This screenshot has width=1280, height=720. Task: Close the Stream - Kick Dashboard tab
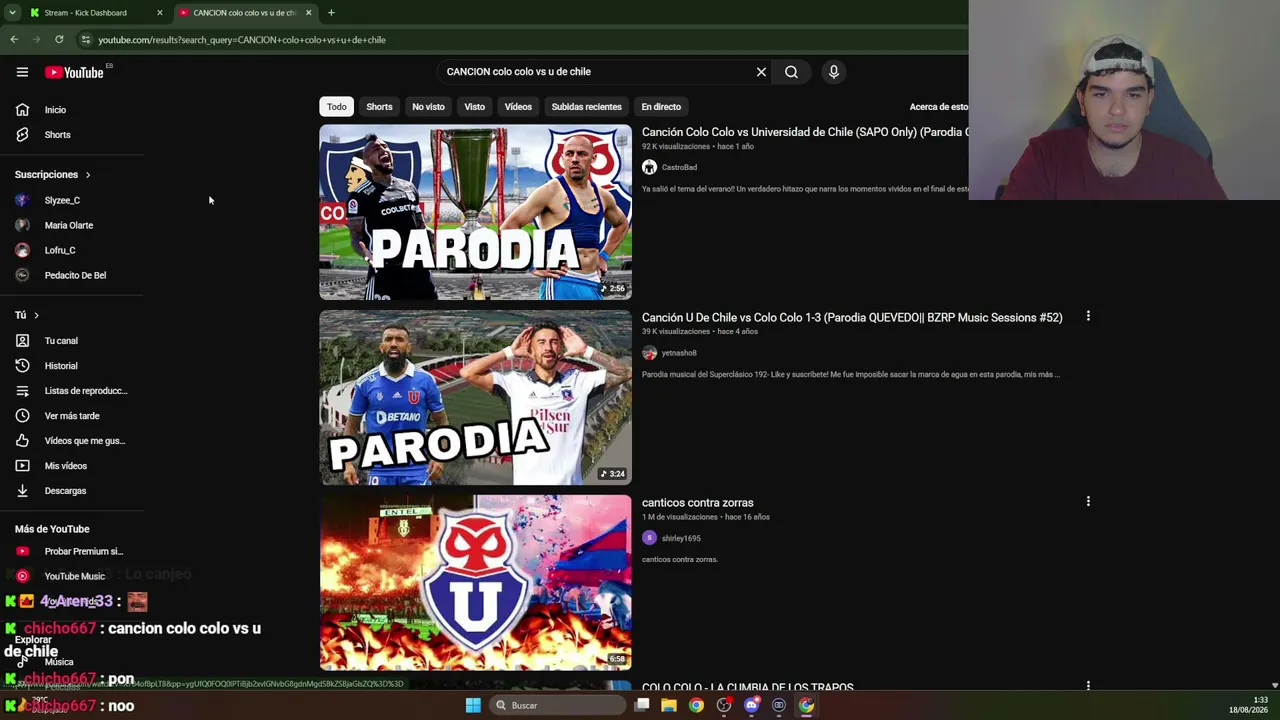tap(159, 13)
